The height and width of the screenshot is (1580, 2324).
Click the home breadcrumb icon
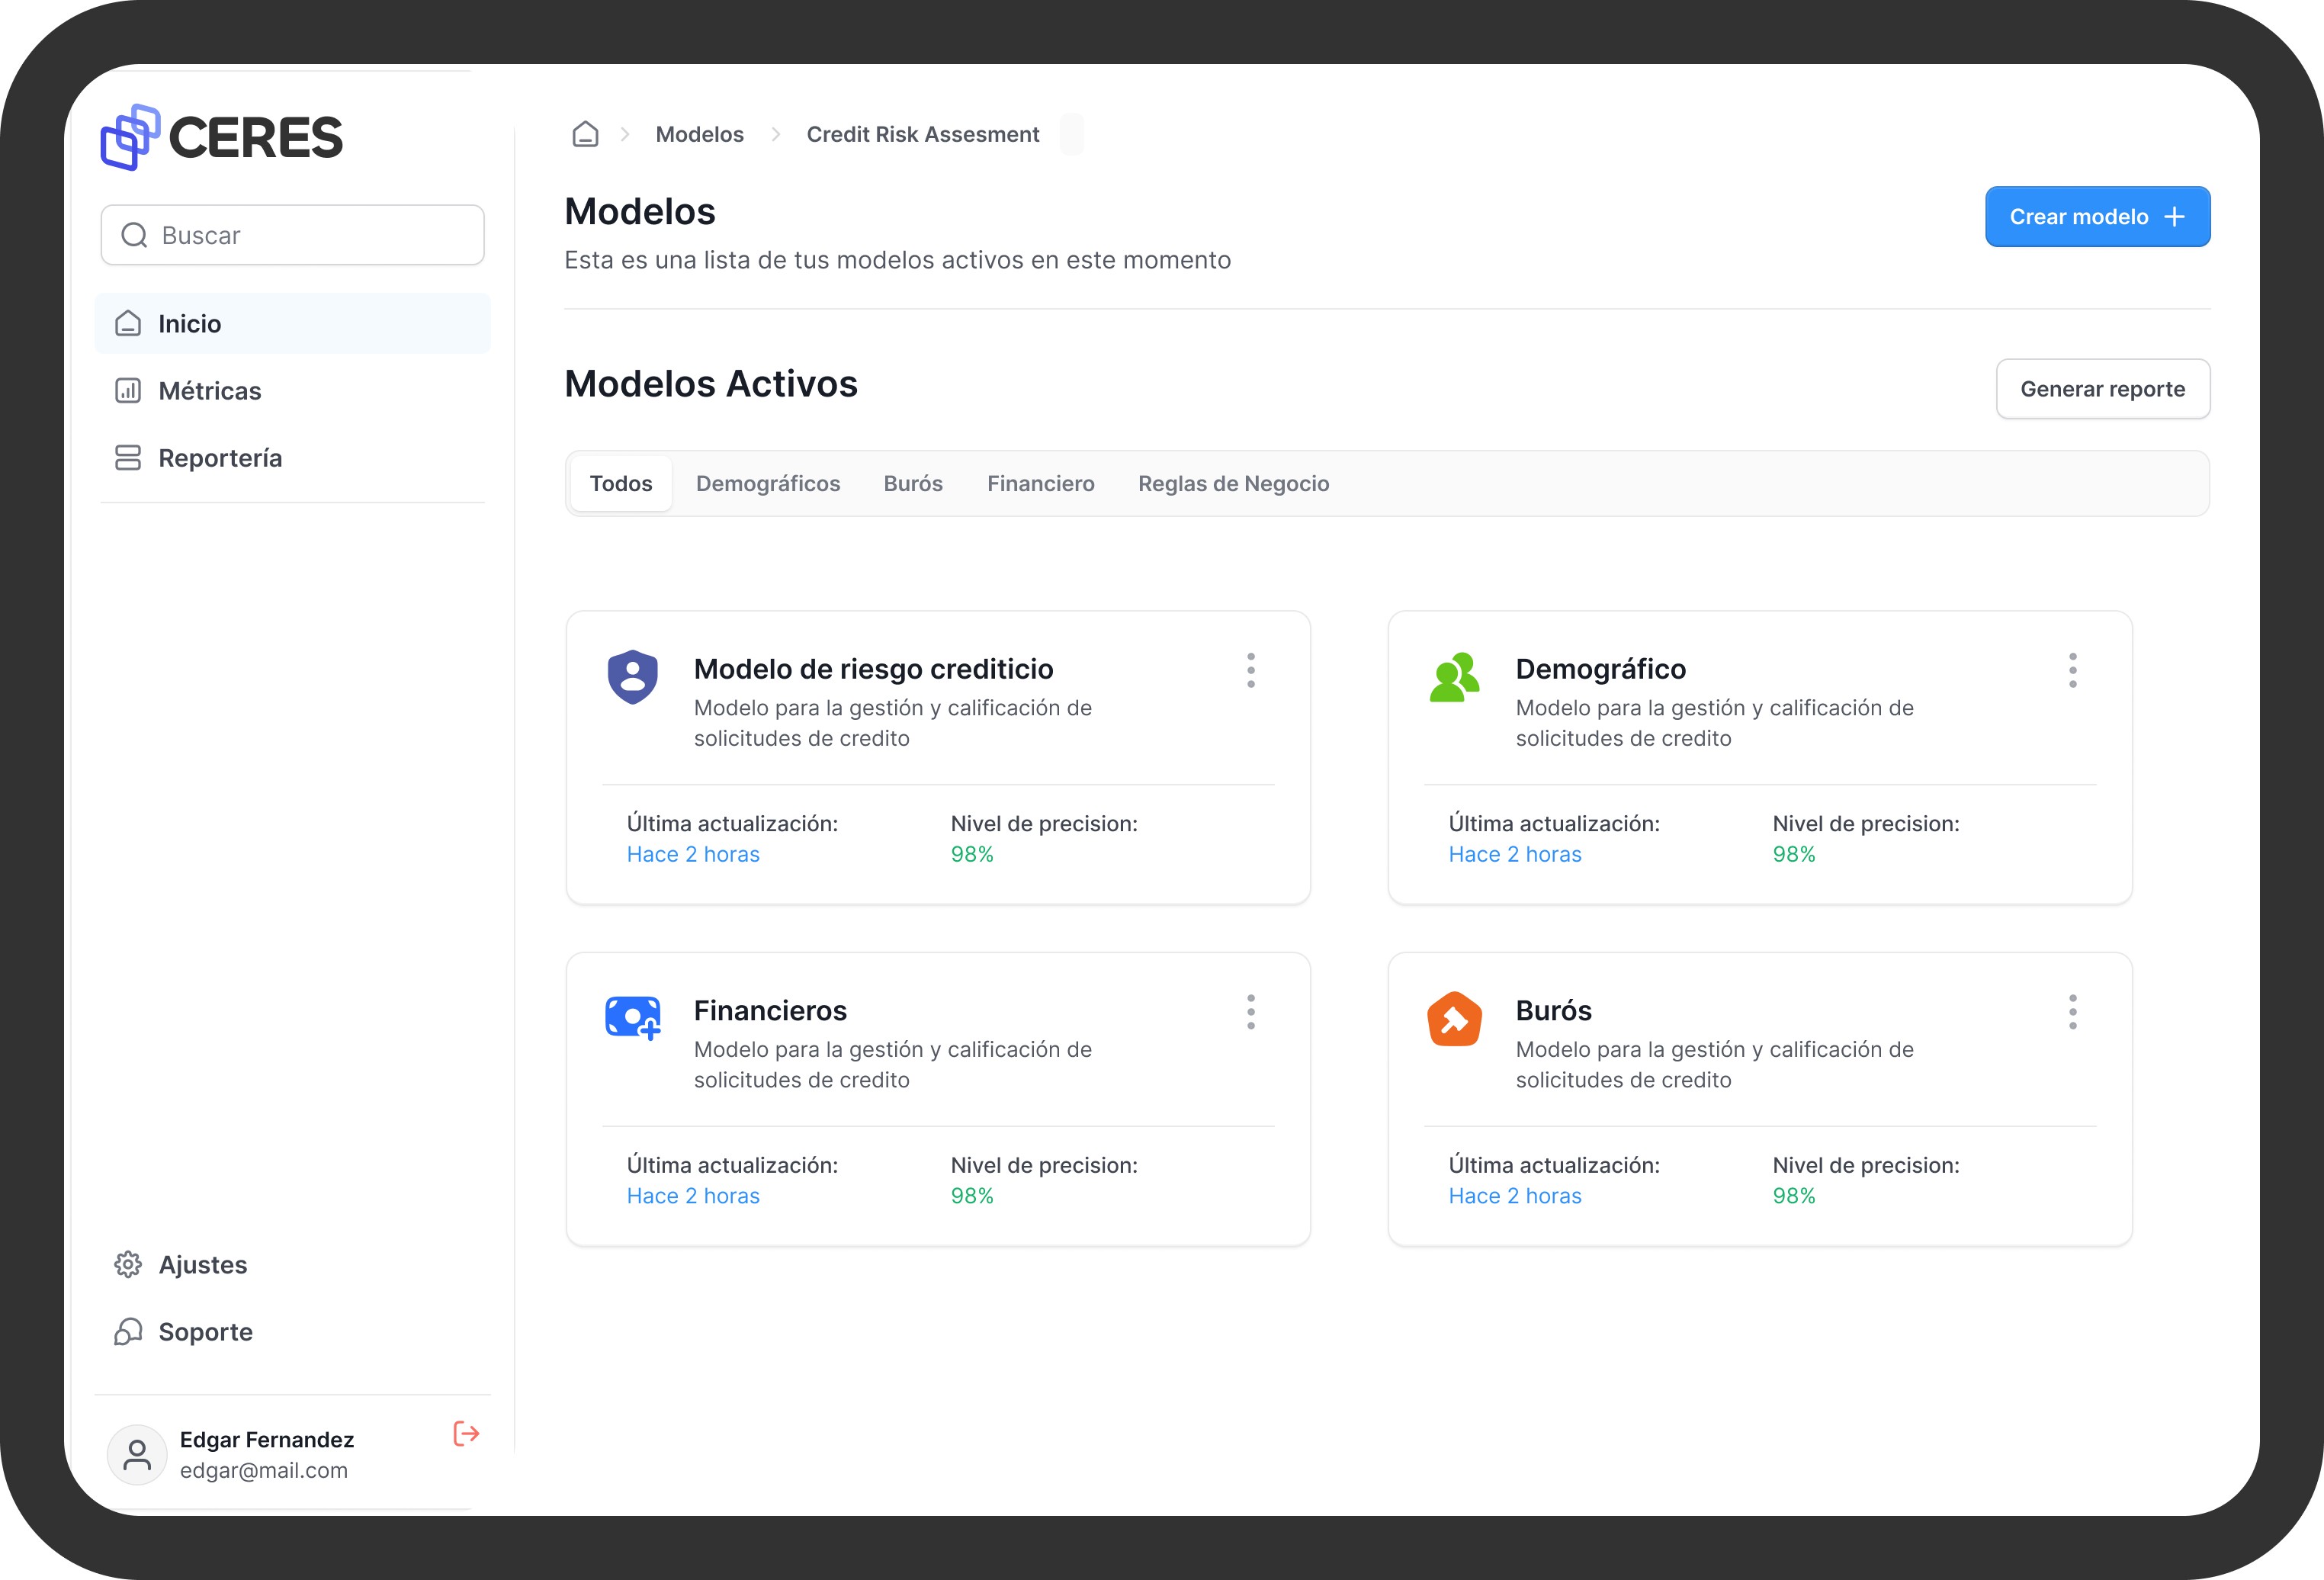(x=585, y=134)
